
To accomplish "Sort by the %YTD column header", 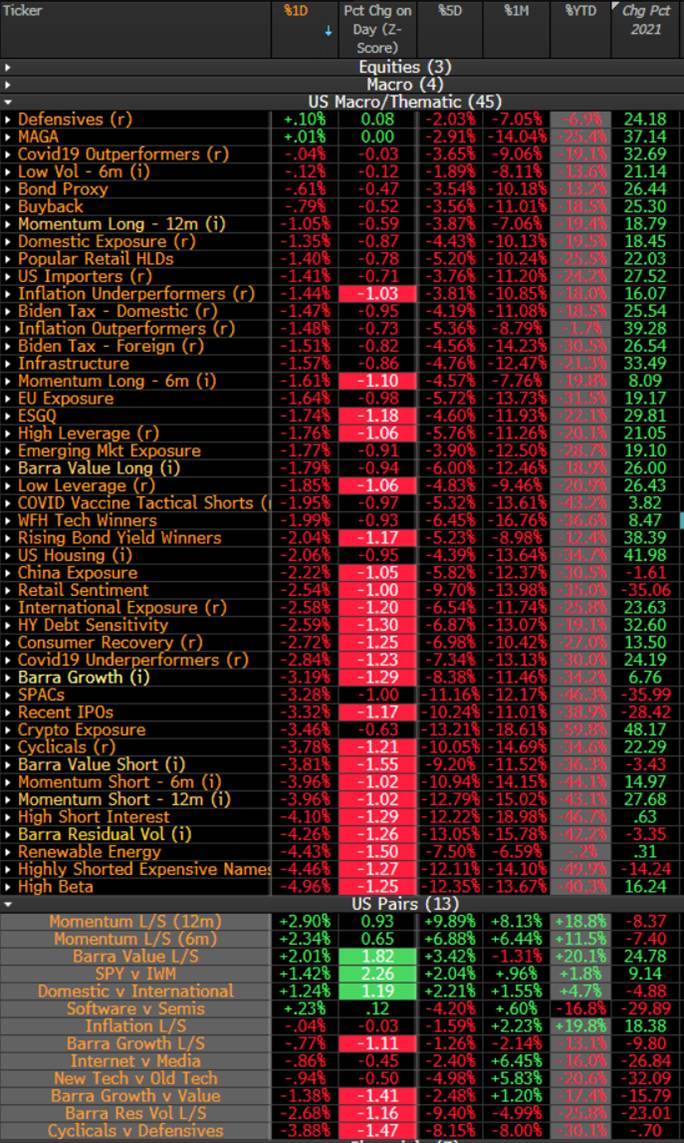I will (x=579, y=11).
